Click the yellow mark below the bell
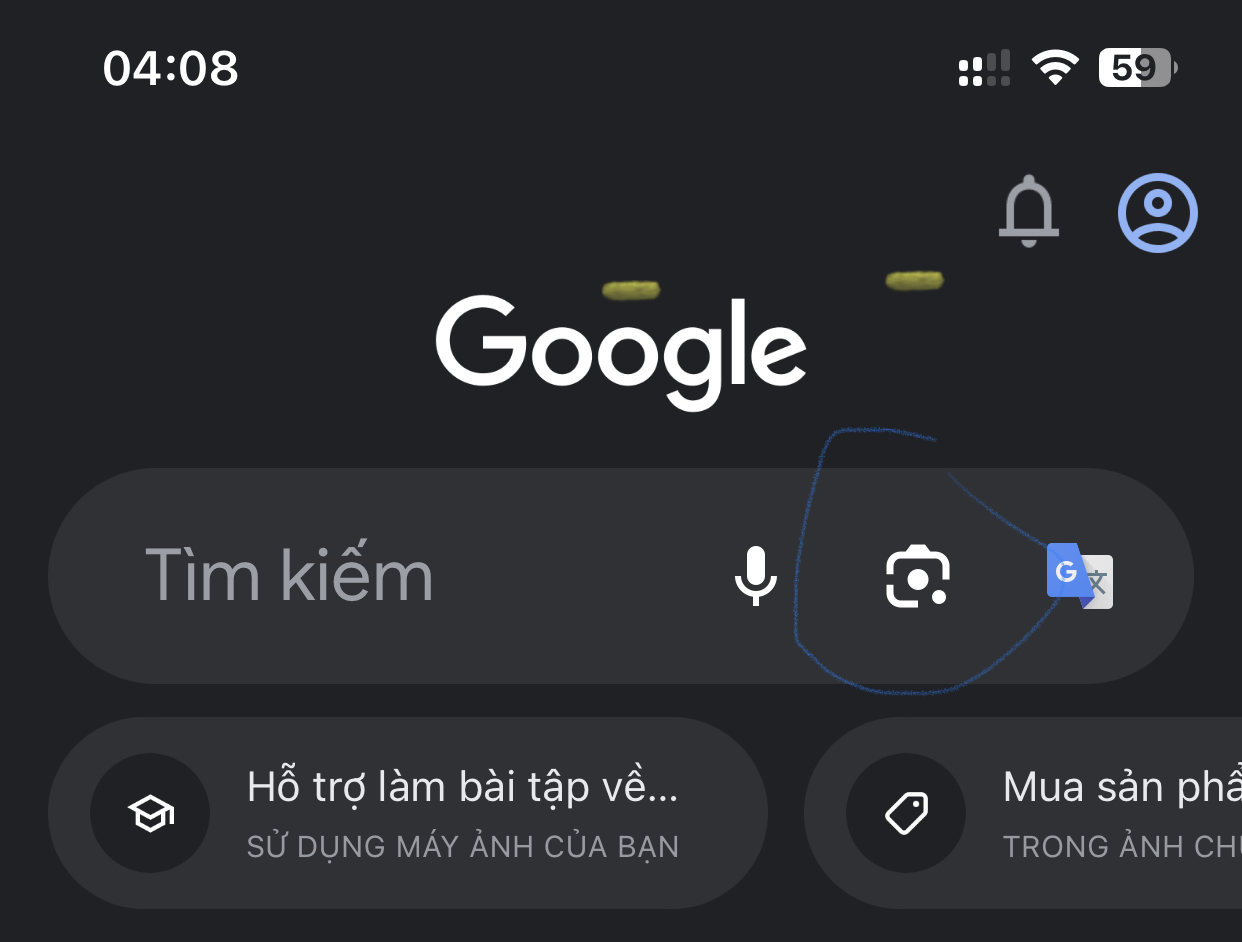This screenshot has width=1242, height=942. pyautogui.click(x=914, y=281)
